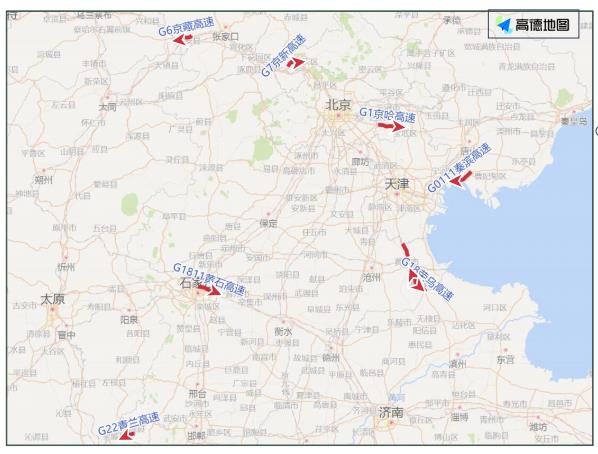This screenshot has height=454, width=598.
Task: Click the 东营 city label
Action: (x=505, y=359)
